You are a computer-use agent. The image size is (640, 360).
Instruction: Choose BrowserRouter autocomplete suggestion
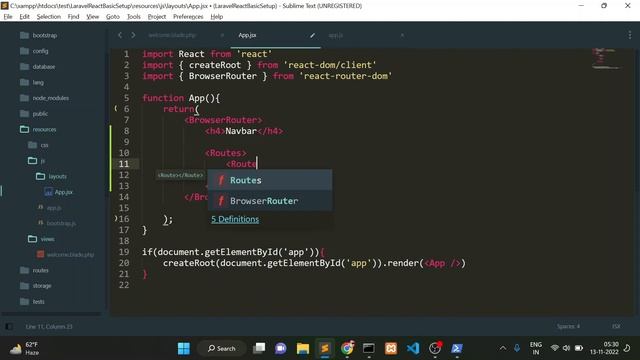(270, 201)
